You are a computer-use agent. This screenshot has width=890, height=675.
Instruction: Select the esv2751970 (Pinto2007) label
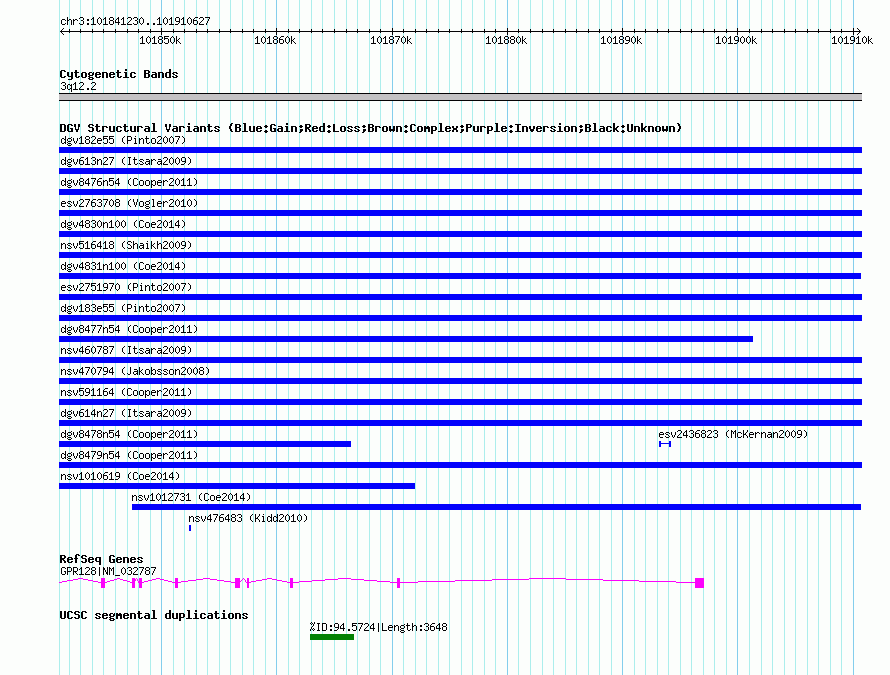tap(126, 287)
